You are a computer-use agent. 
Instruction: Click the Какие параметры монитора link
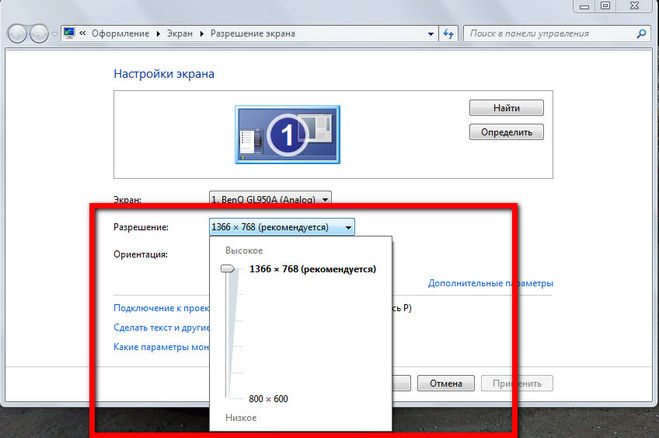[161, 347]
